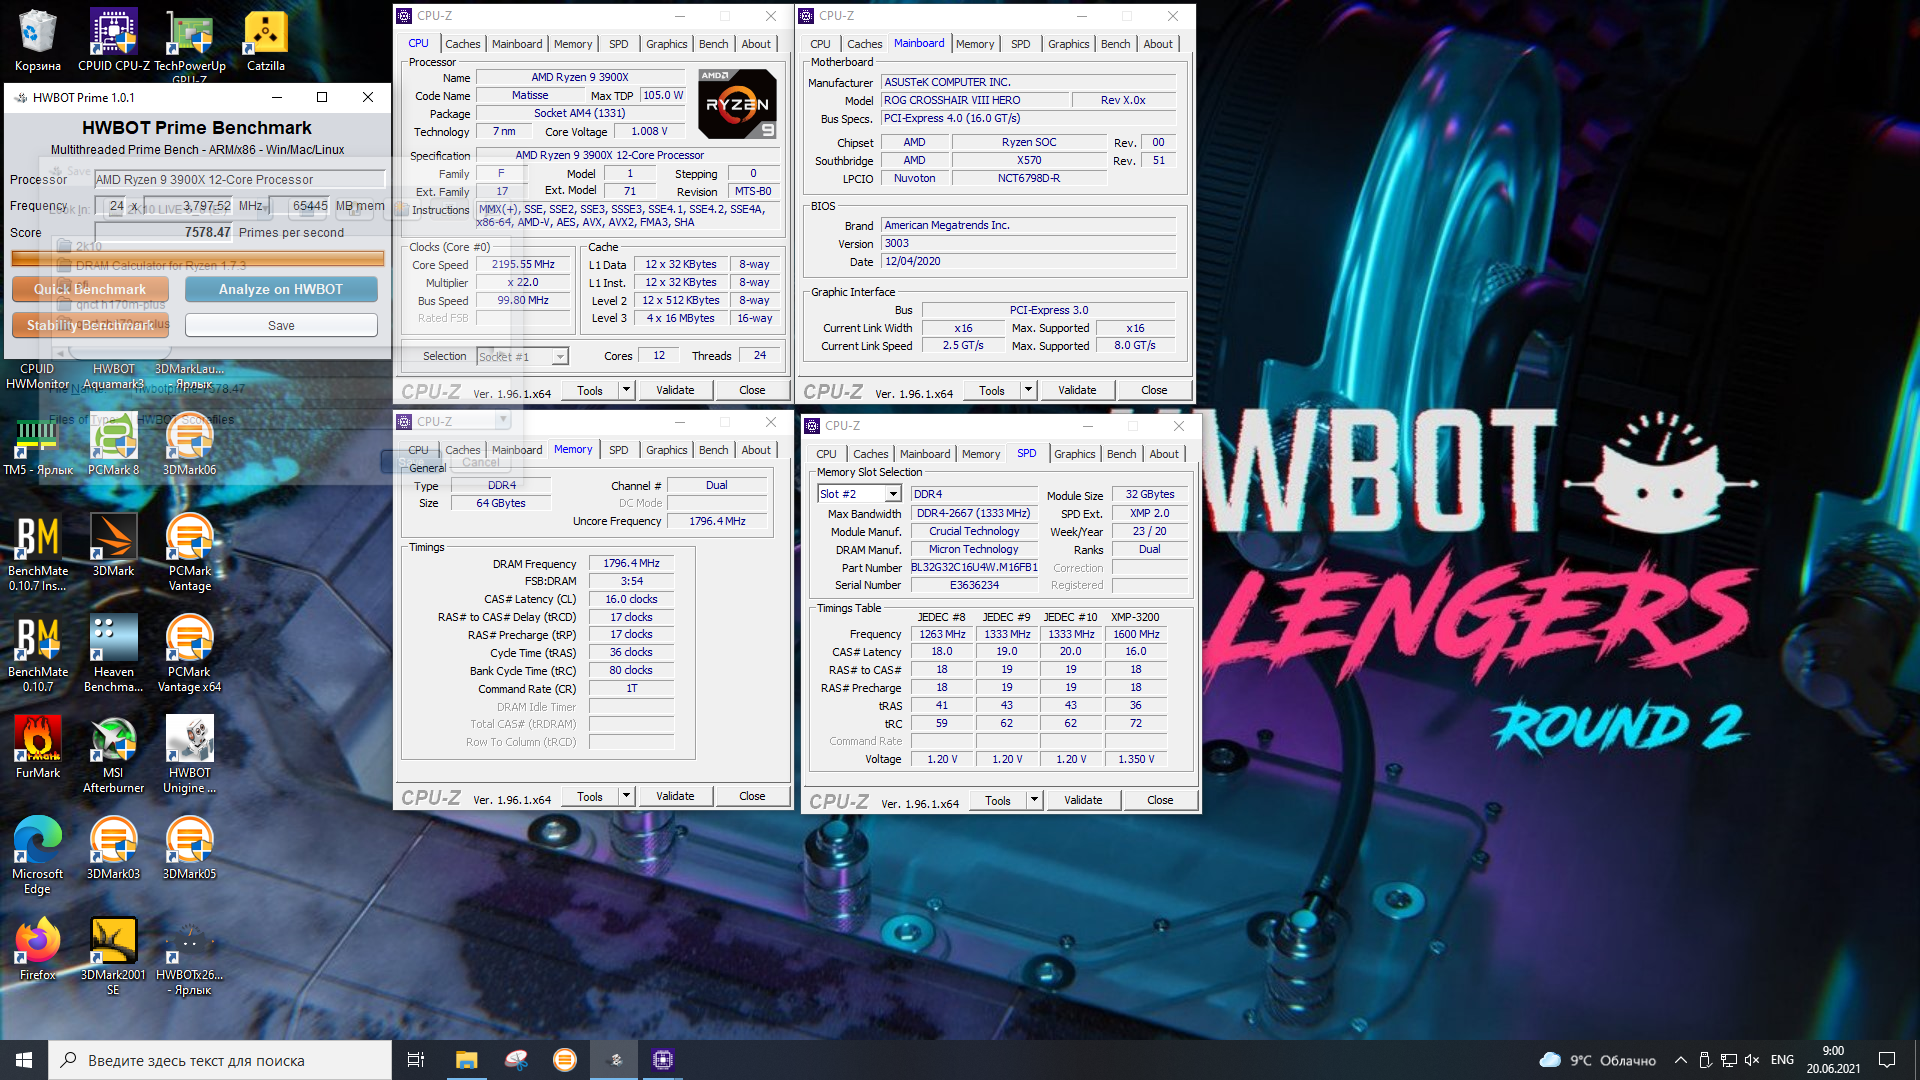Start Stability Benchmark in HWBOT Prime

(90, 325)
